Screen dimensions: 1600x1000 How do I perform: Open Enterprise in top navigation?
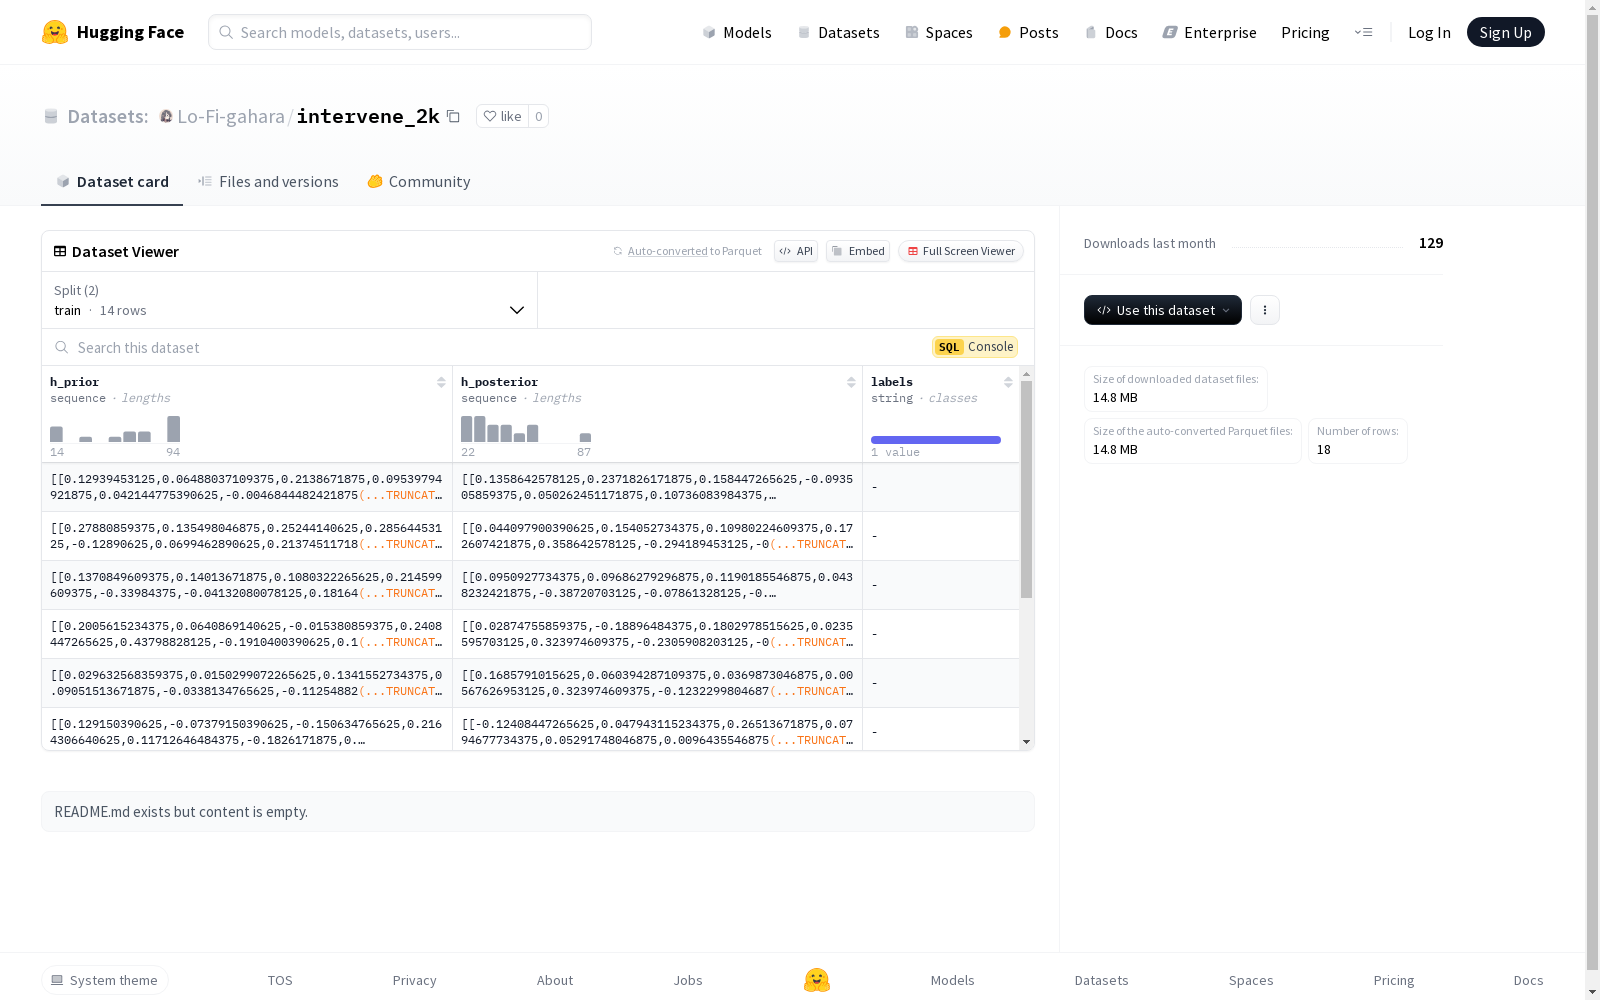(1209, 32)
